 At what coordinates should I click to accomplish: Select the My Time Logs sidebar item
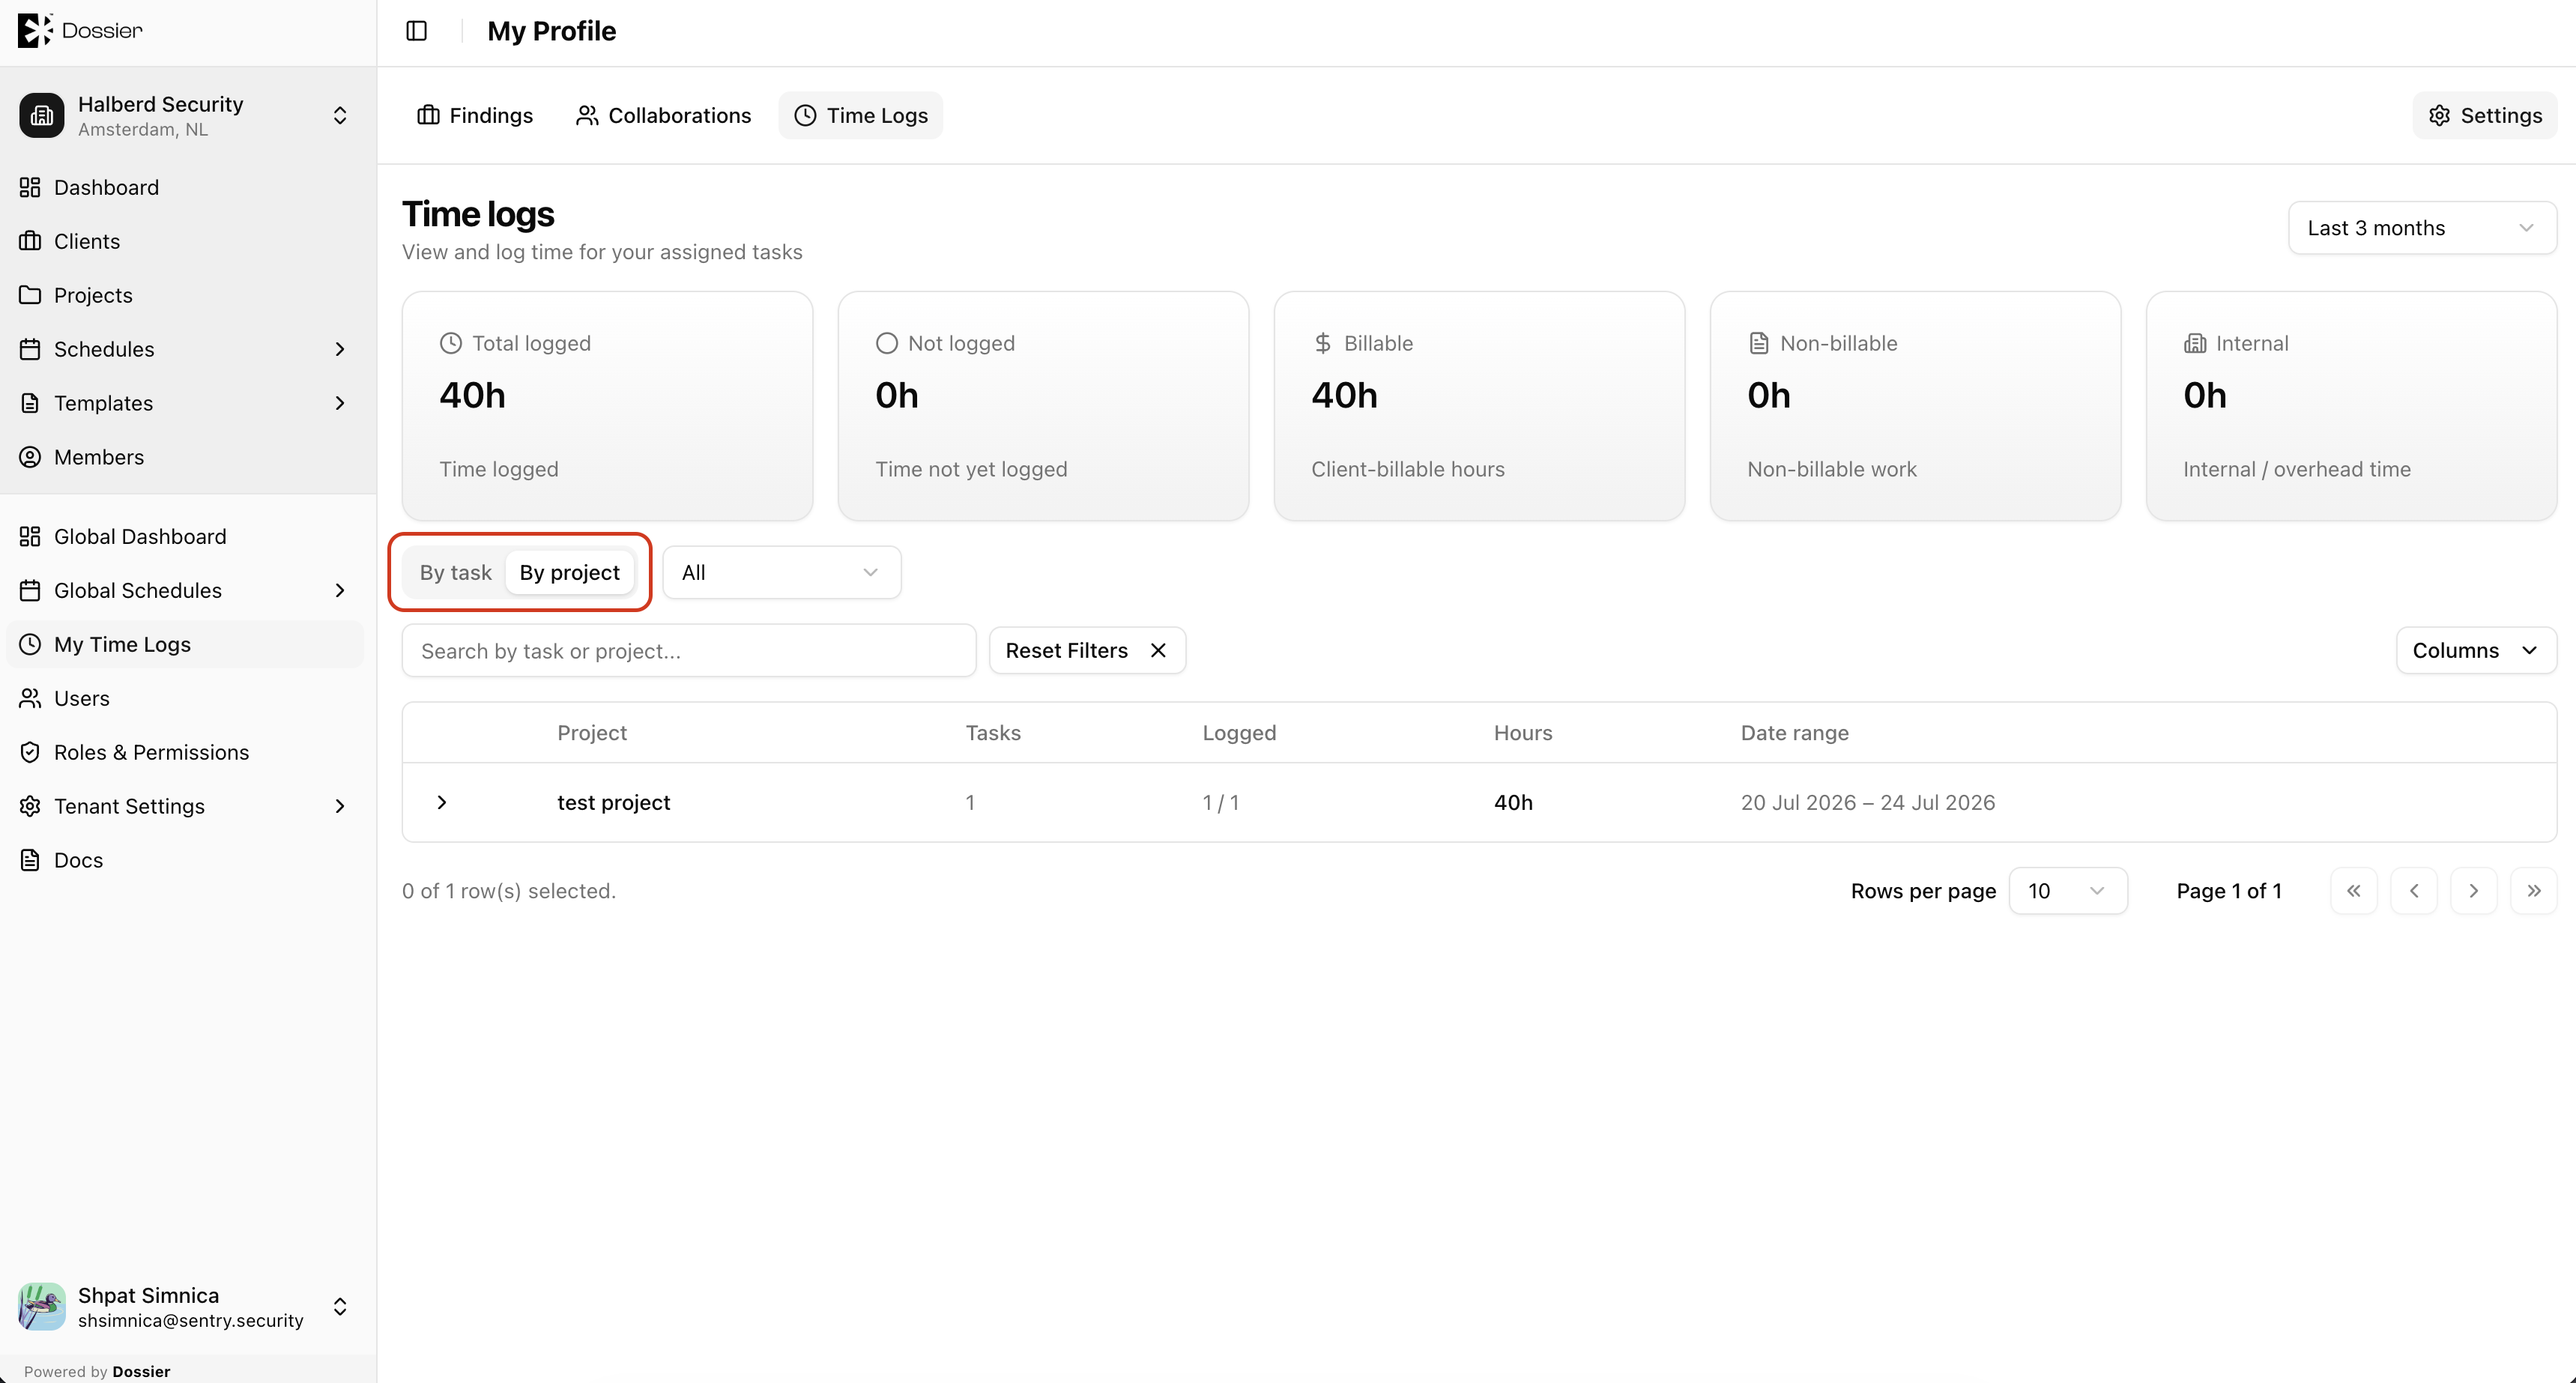point(185,644)
